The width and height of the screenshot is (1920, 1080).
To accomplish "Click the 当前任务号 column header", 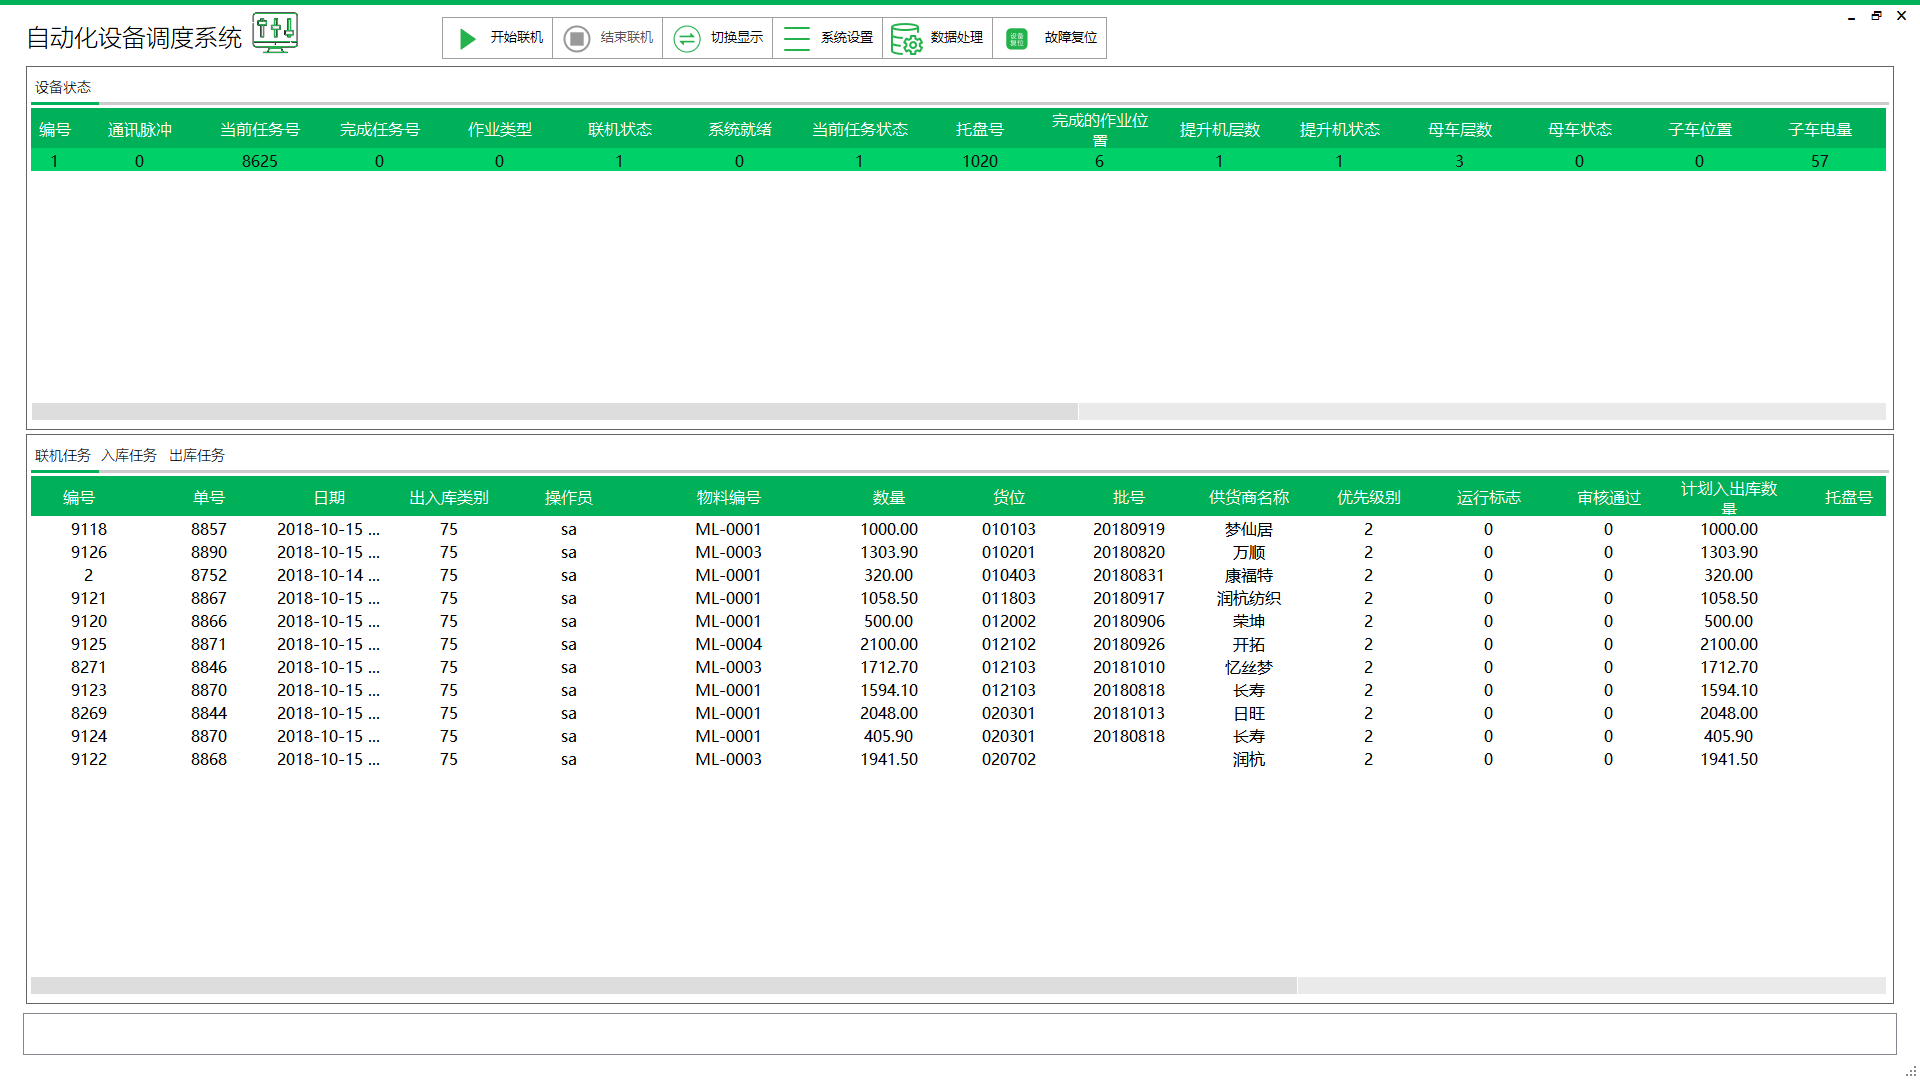I will coord(259,129).
